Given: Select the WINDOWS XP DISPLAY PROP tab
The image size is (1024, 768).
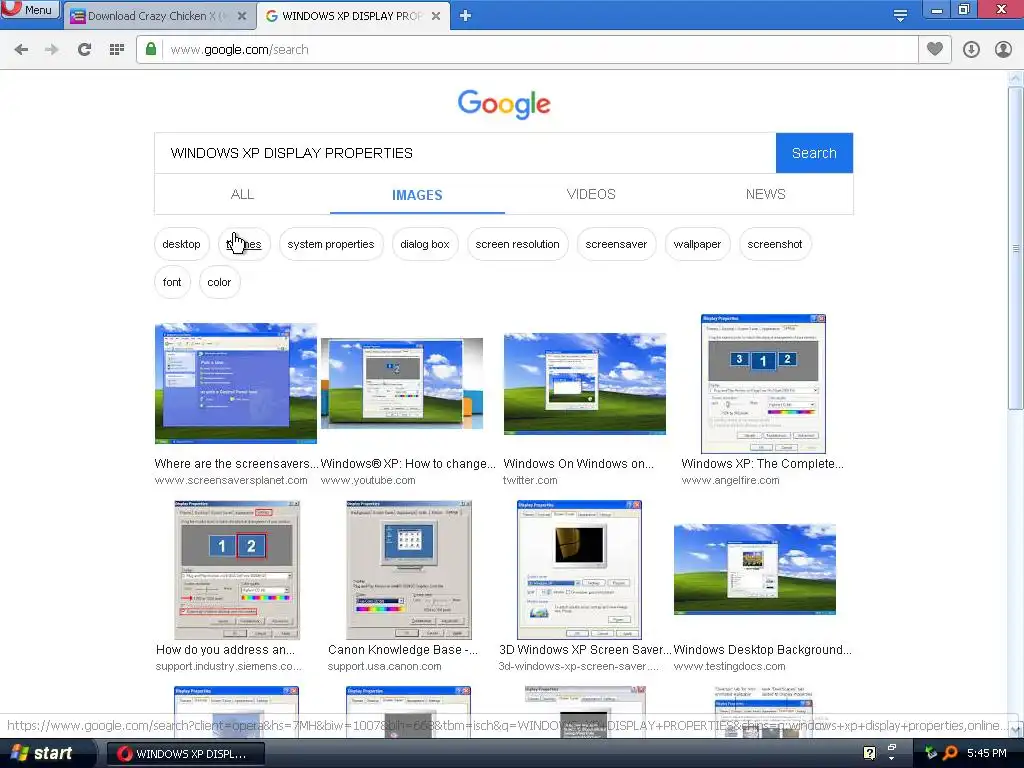Looking at the screenshot, I should (x=353, y=16).
